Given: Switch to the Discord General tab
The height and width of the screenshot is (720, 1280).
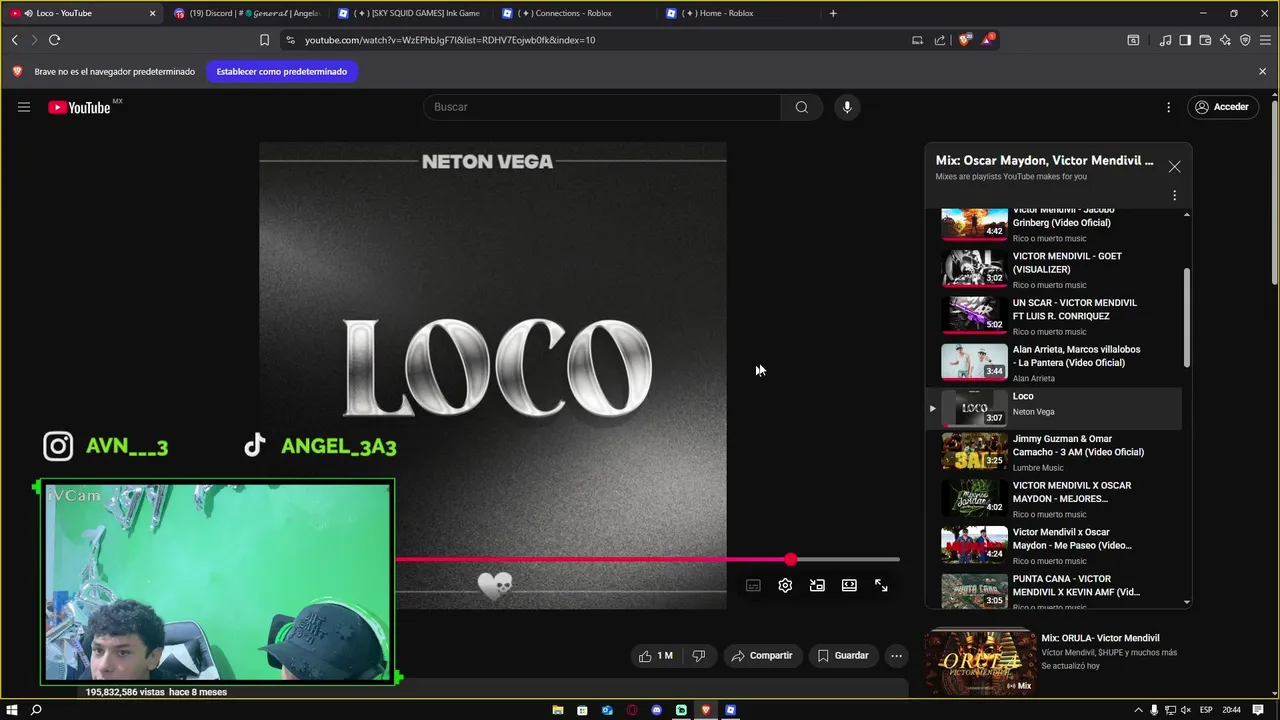Looking at the screenshot, I should pyautogui.click(x=245, y=13).
